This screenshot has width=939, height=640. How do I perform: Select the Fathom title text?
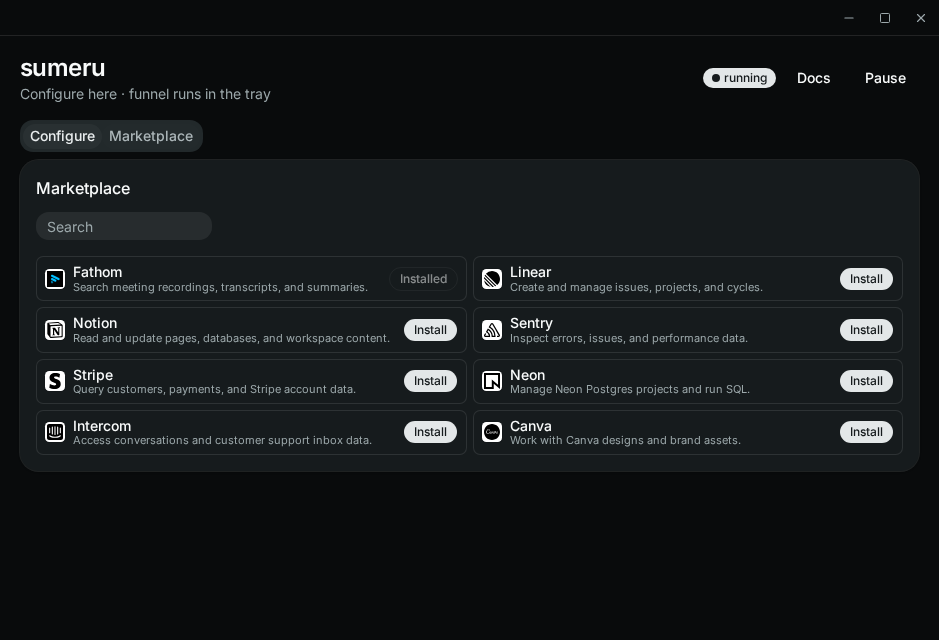[x=98, y=272]
